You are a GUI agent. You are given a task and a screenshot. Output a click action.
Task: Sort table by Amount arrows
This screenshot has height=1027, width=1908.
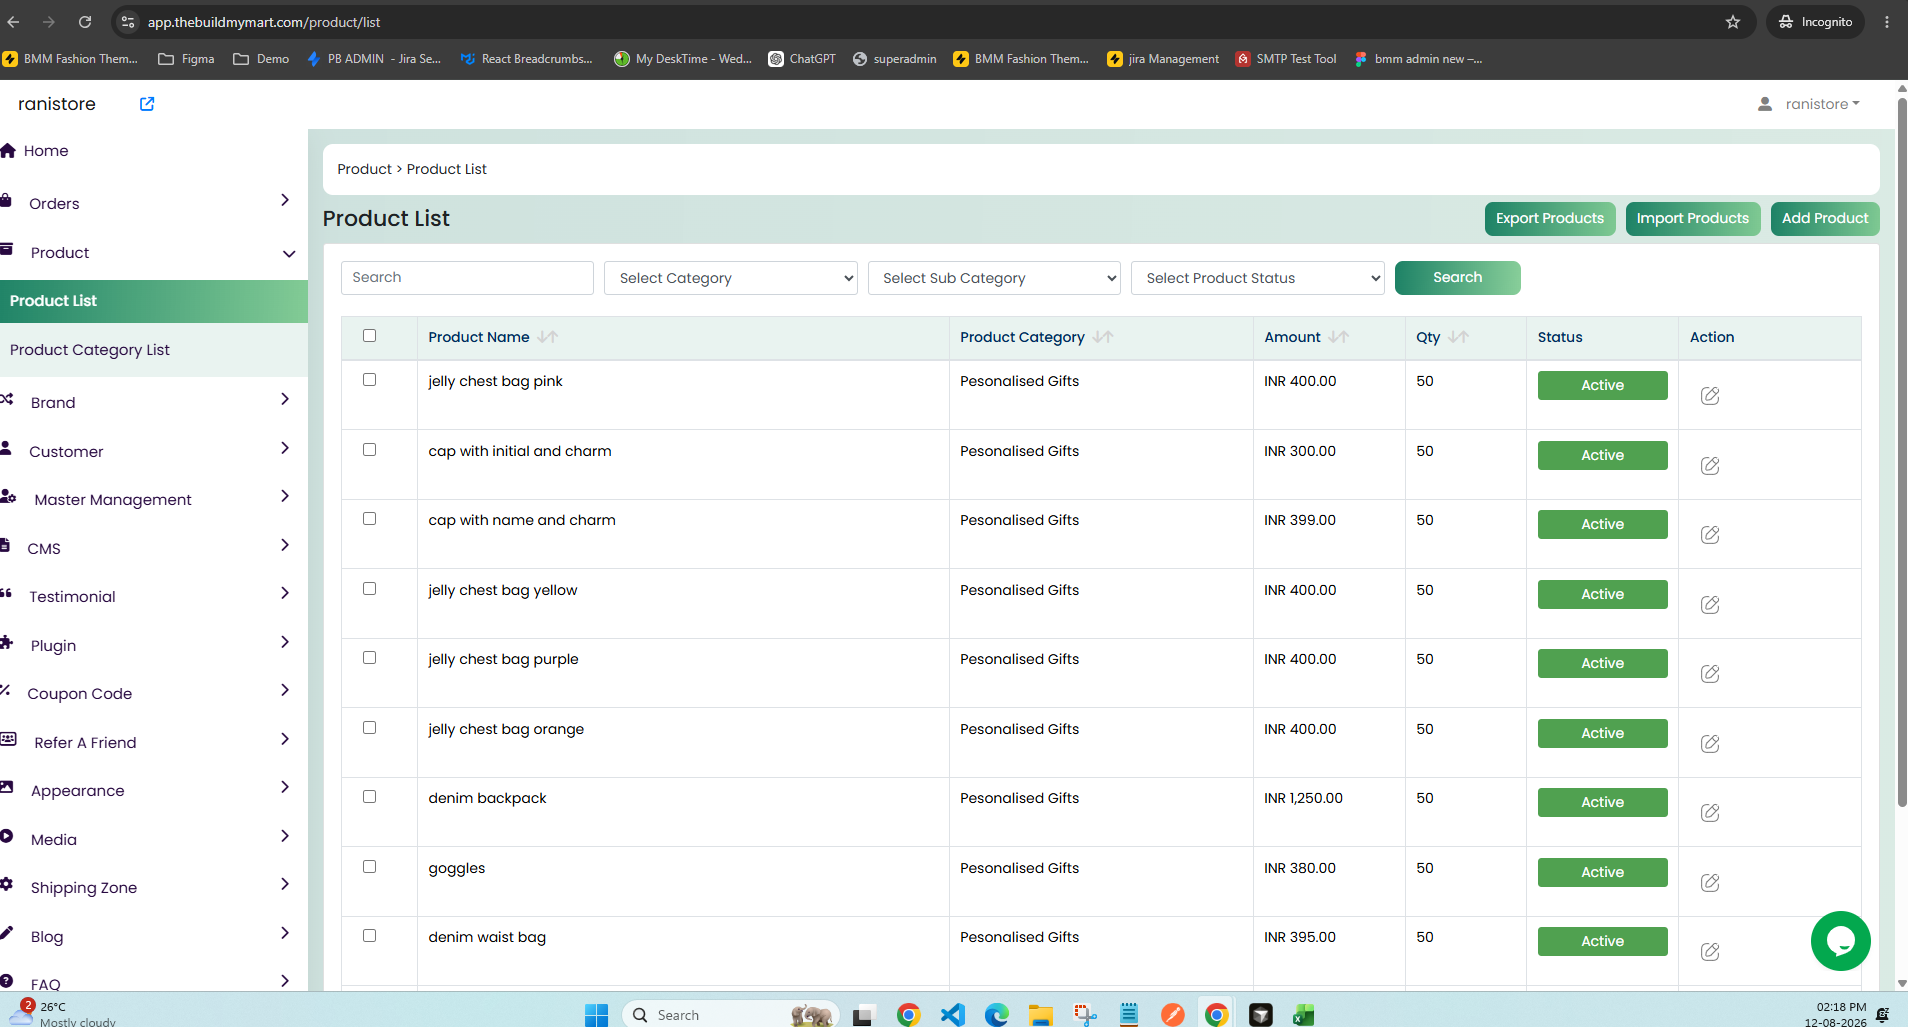(x=1339, y=337)
